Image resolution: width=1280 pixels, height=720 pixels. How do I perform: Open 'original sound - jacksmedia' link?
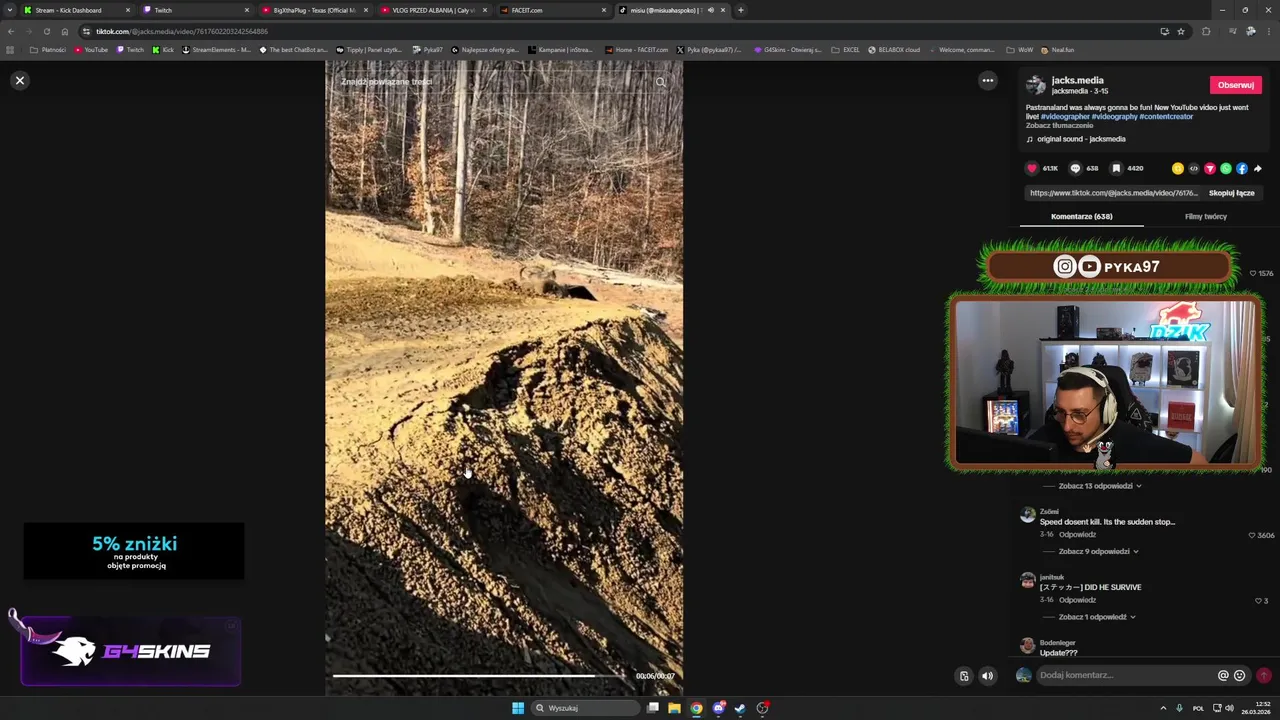pyautogui.click(x=1081, y=139)
